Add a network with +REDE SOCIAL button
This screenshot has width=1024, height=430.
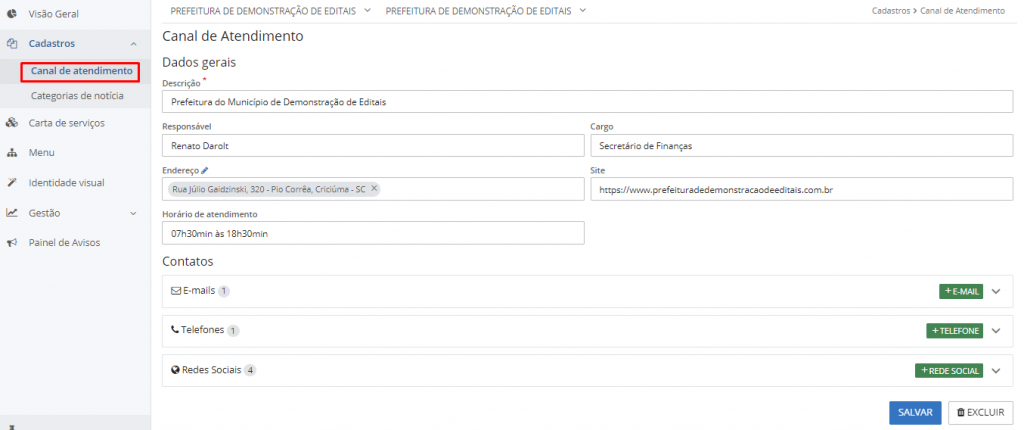point(949,371)
